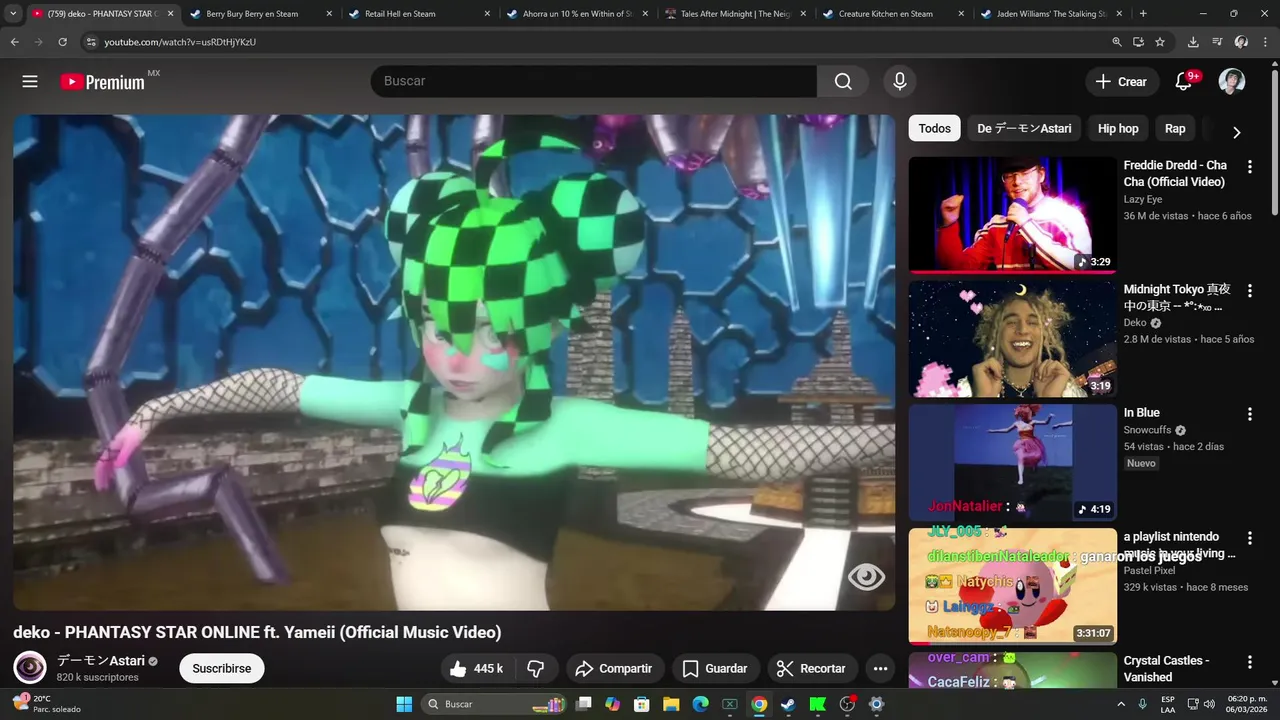Image resolution: width=1280 pixels, height=720 pixels.
Task: Dislike the video with thumbs down
Action: coord(536,668)
